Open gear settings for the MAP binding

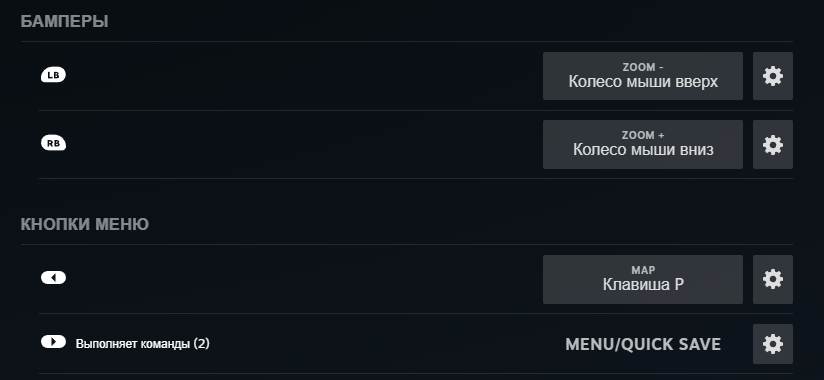[772, 279]
